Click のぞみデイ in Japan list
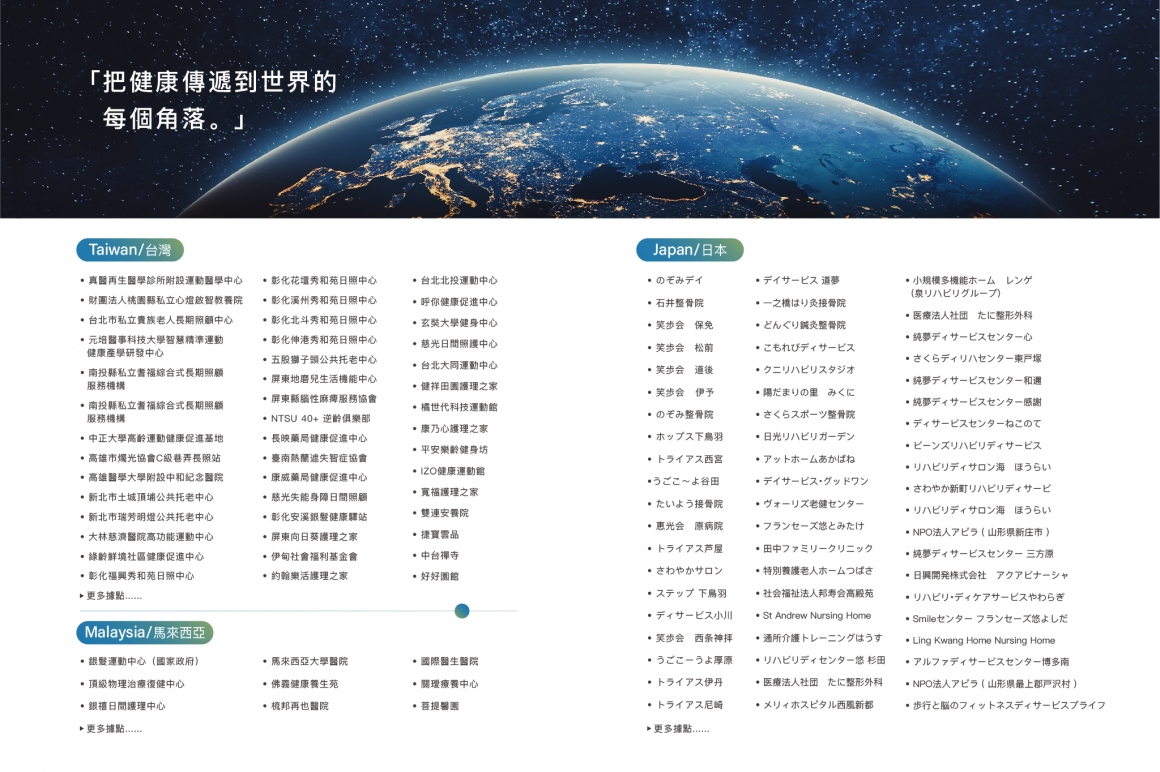The image size is (1160, 772). 679,281
